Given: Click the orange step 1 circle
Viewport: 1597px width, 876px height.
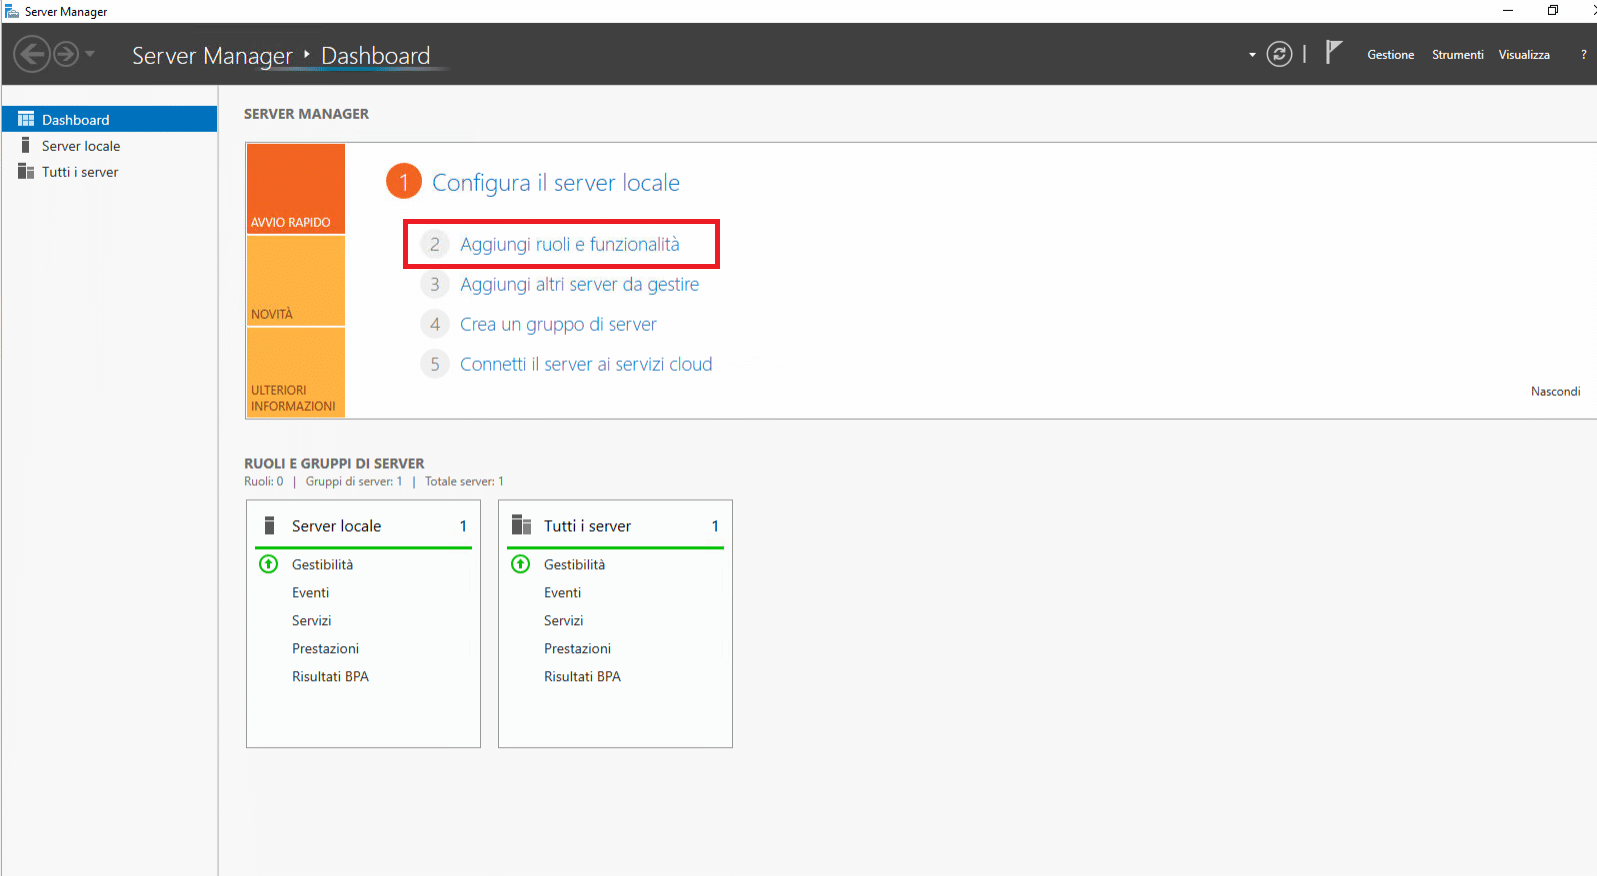Looking at the screenshot, I should [x=404, y=181].
